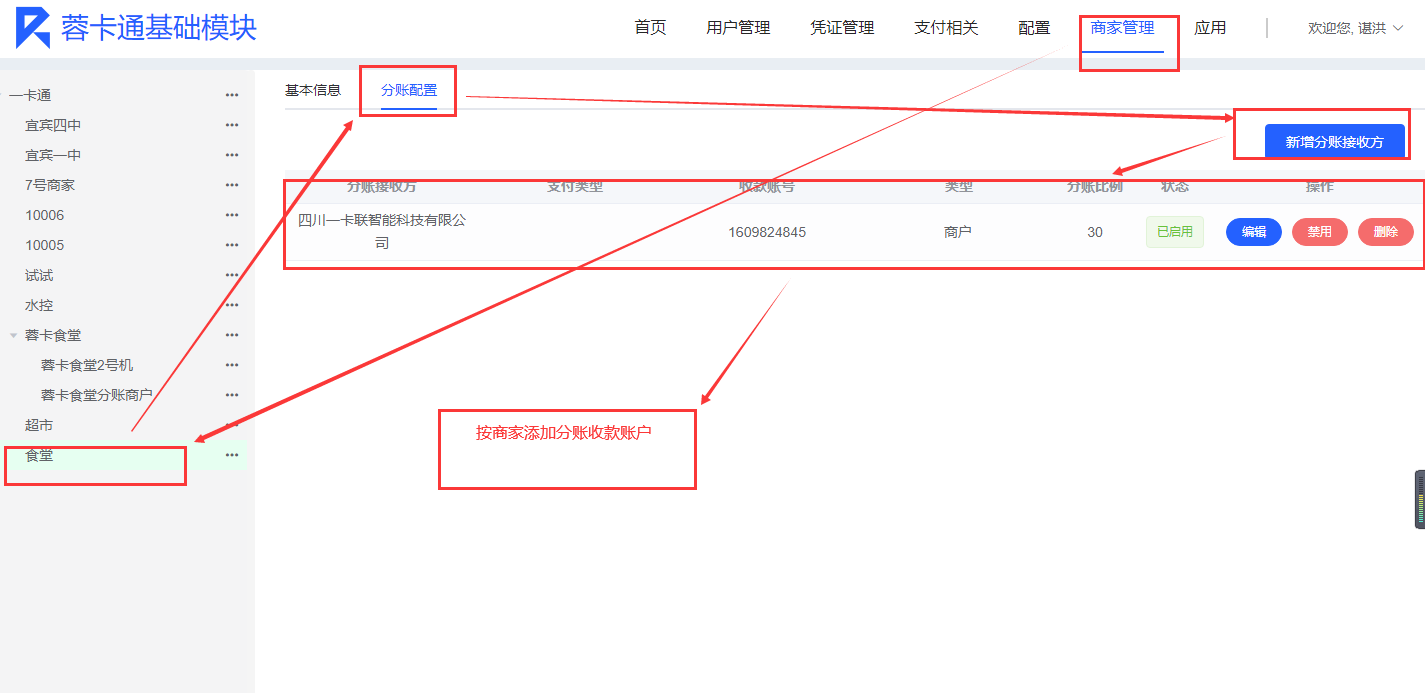Viewport: 1425px width, 693px height.
Task: Disable the 四川一卡联 split receiver
Action: click(1319, 232)
